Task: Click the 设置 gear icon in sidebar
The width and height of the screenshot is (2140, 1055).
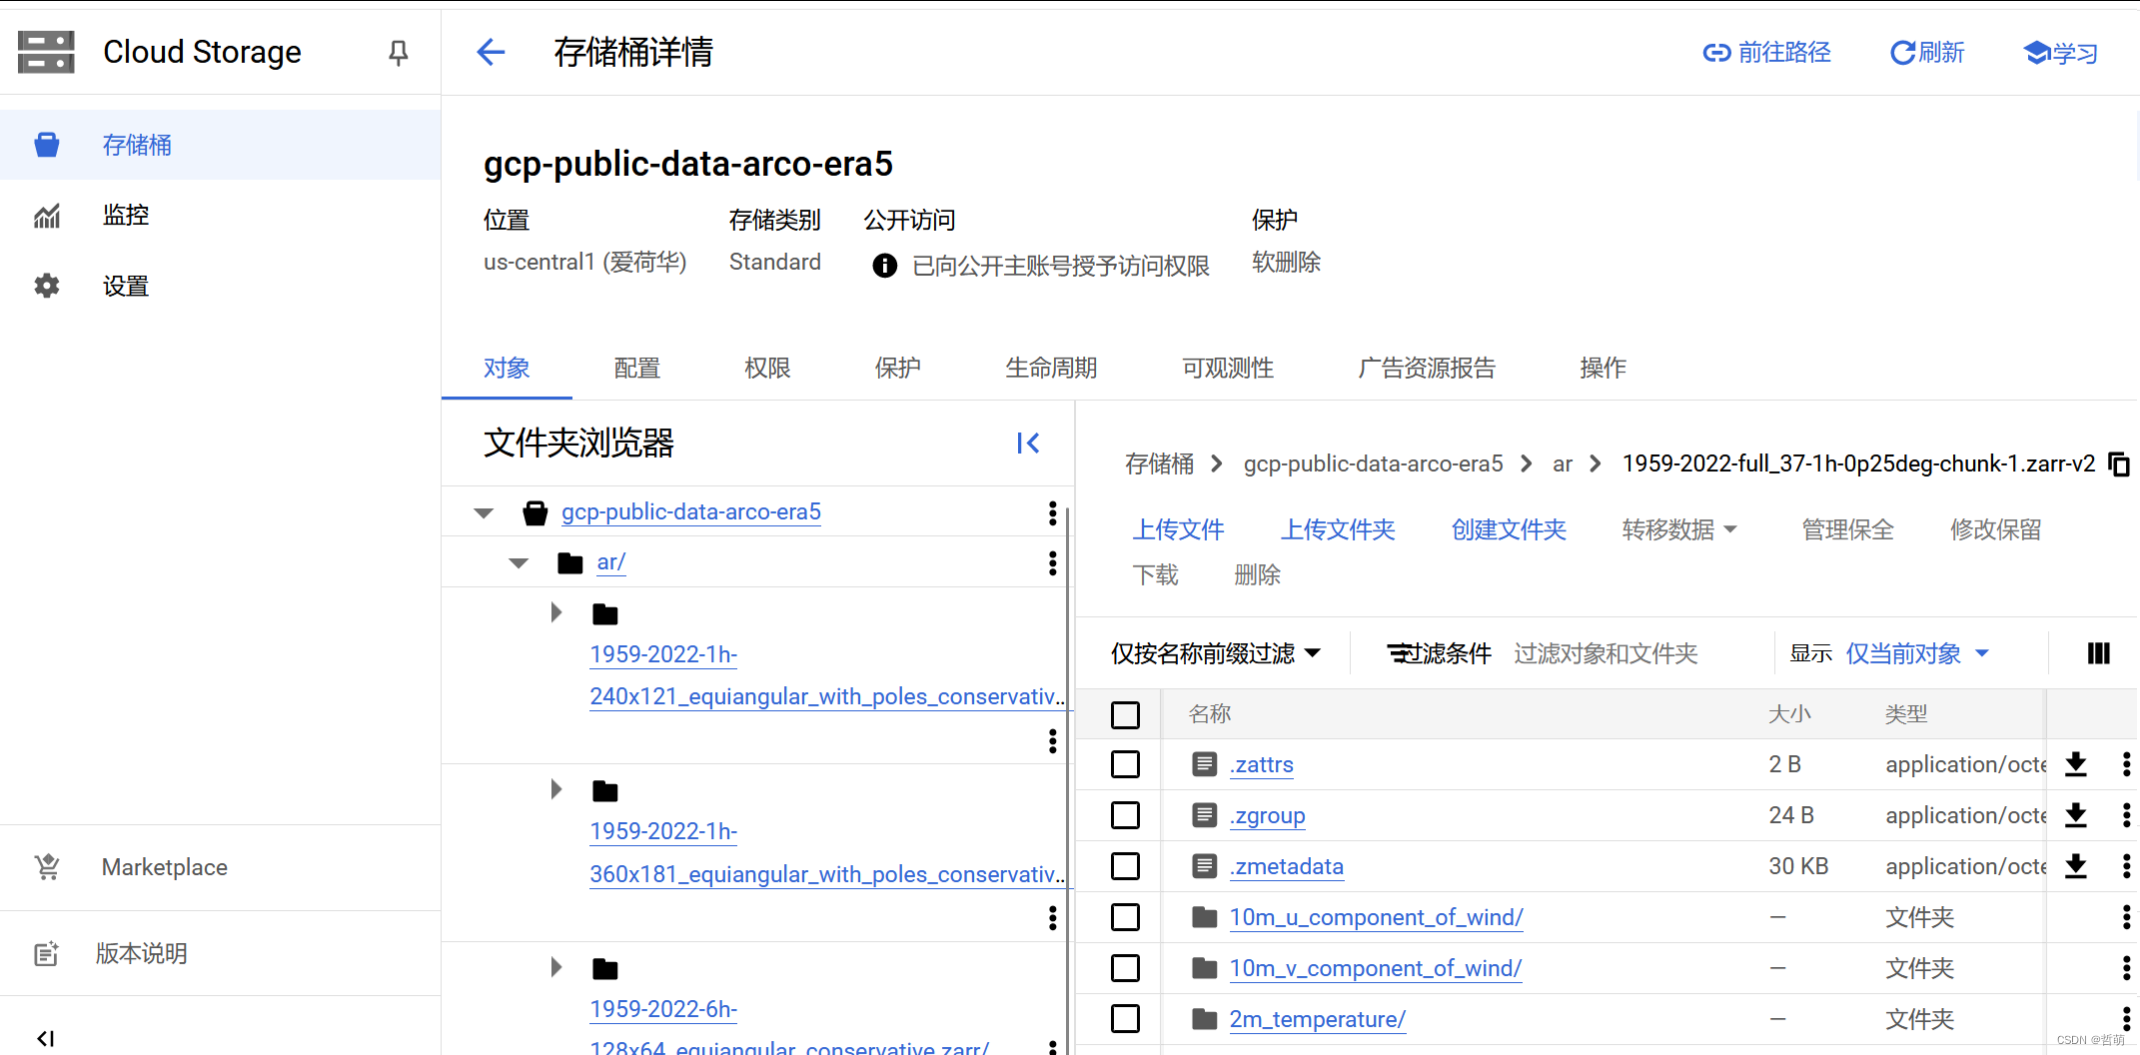Action: click(46, 286)
